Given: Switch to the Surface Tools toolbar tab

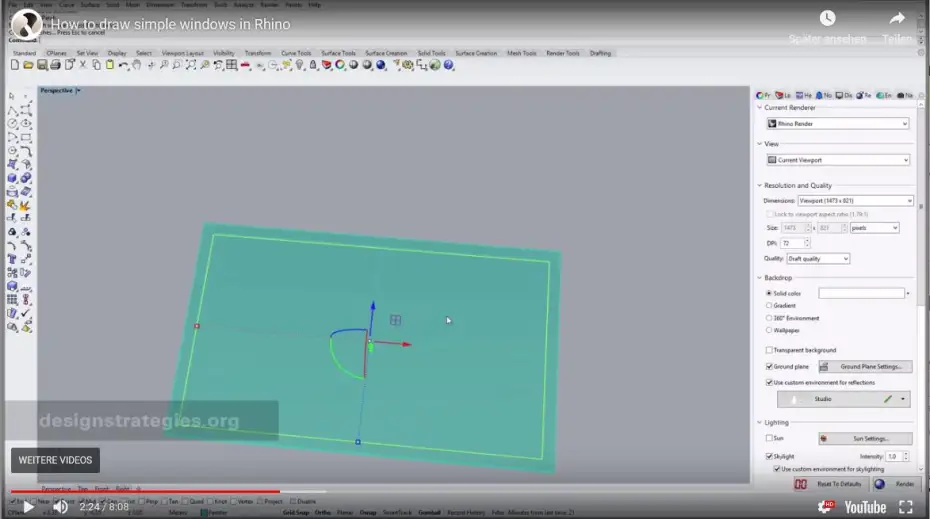Looking at the screenshot, I should [338, 53].
